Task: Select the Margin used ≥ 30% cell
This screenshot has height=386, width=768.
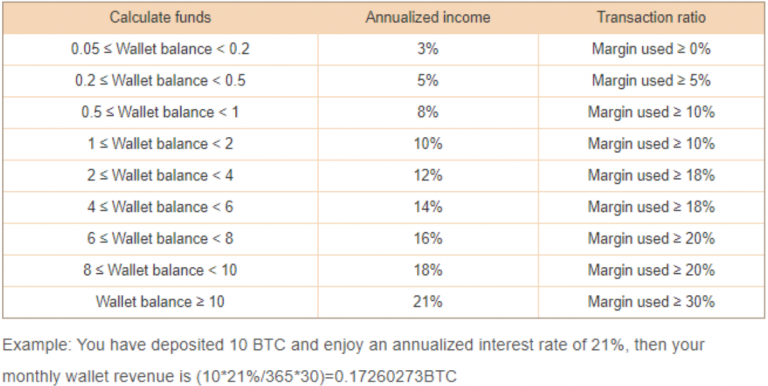Action: pos(651,302)
